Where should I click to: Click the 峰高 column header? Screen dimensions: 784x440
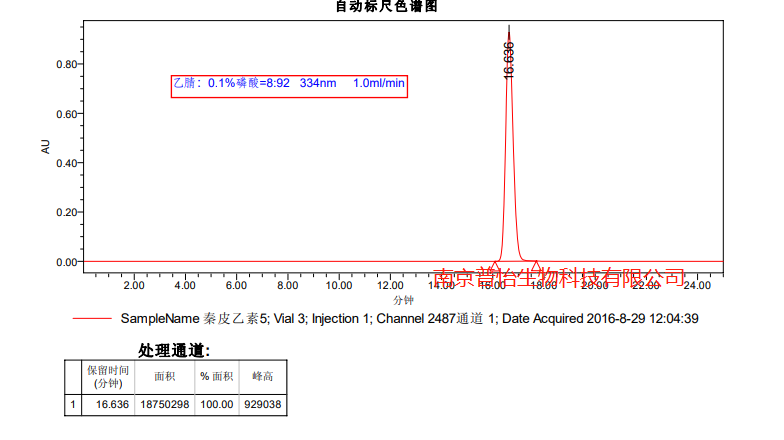pos(263,376)
